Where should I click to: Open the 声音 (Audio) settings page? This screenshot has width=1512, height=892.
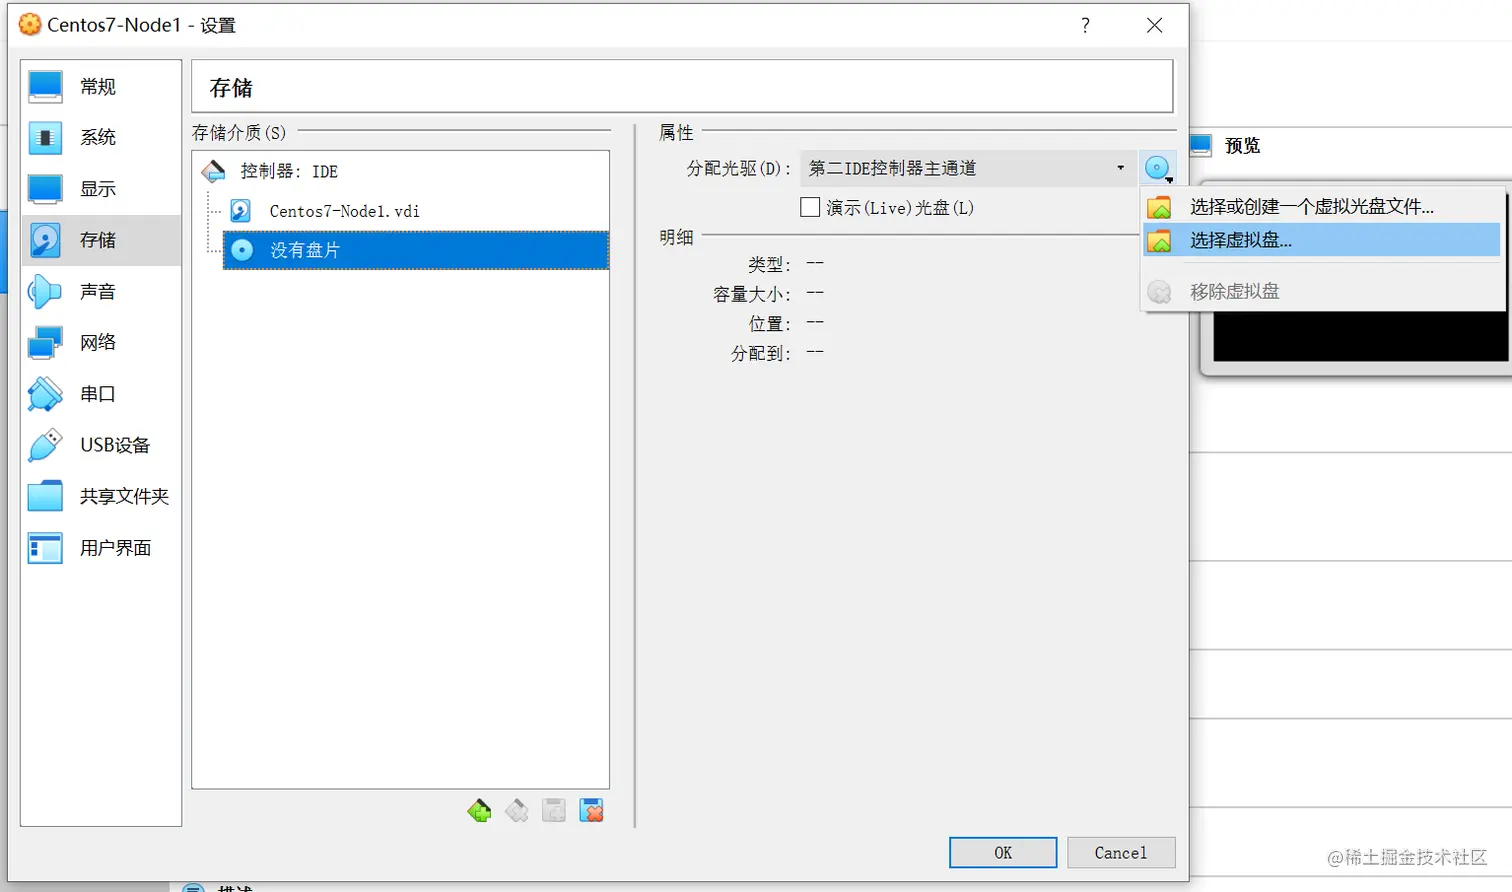[x=100, y=291]
